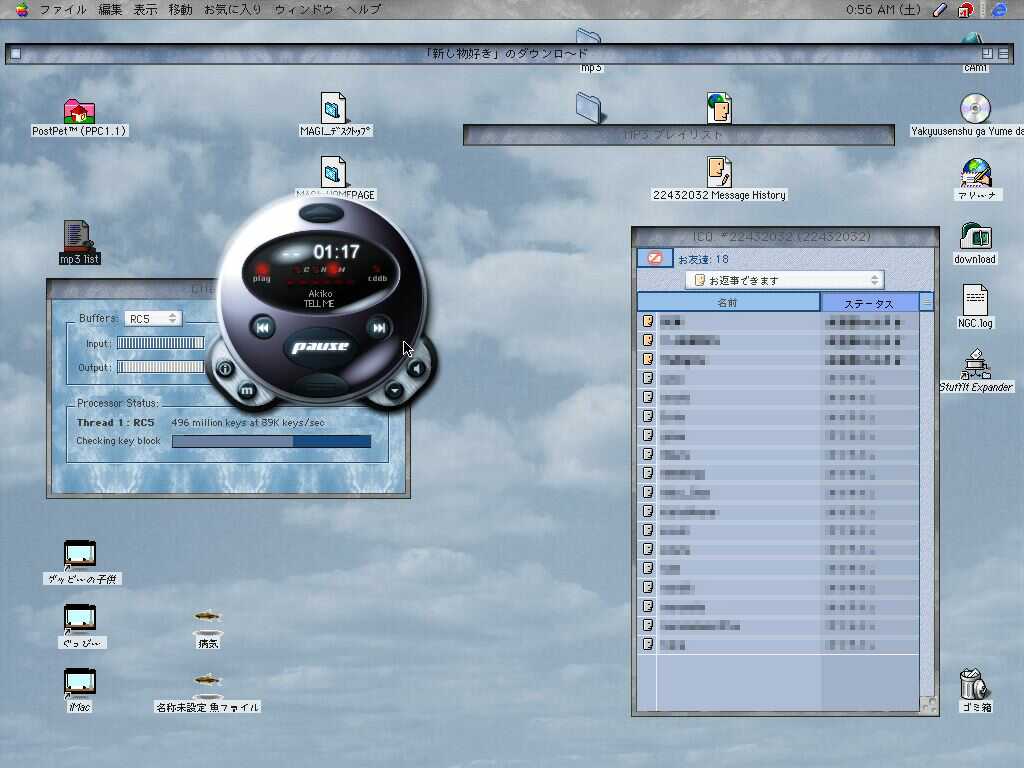Select the 22432032 Message History icon
This screenshot has width=1024, height=768.
coord(719,172)
